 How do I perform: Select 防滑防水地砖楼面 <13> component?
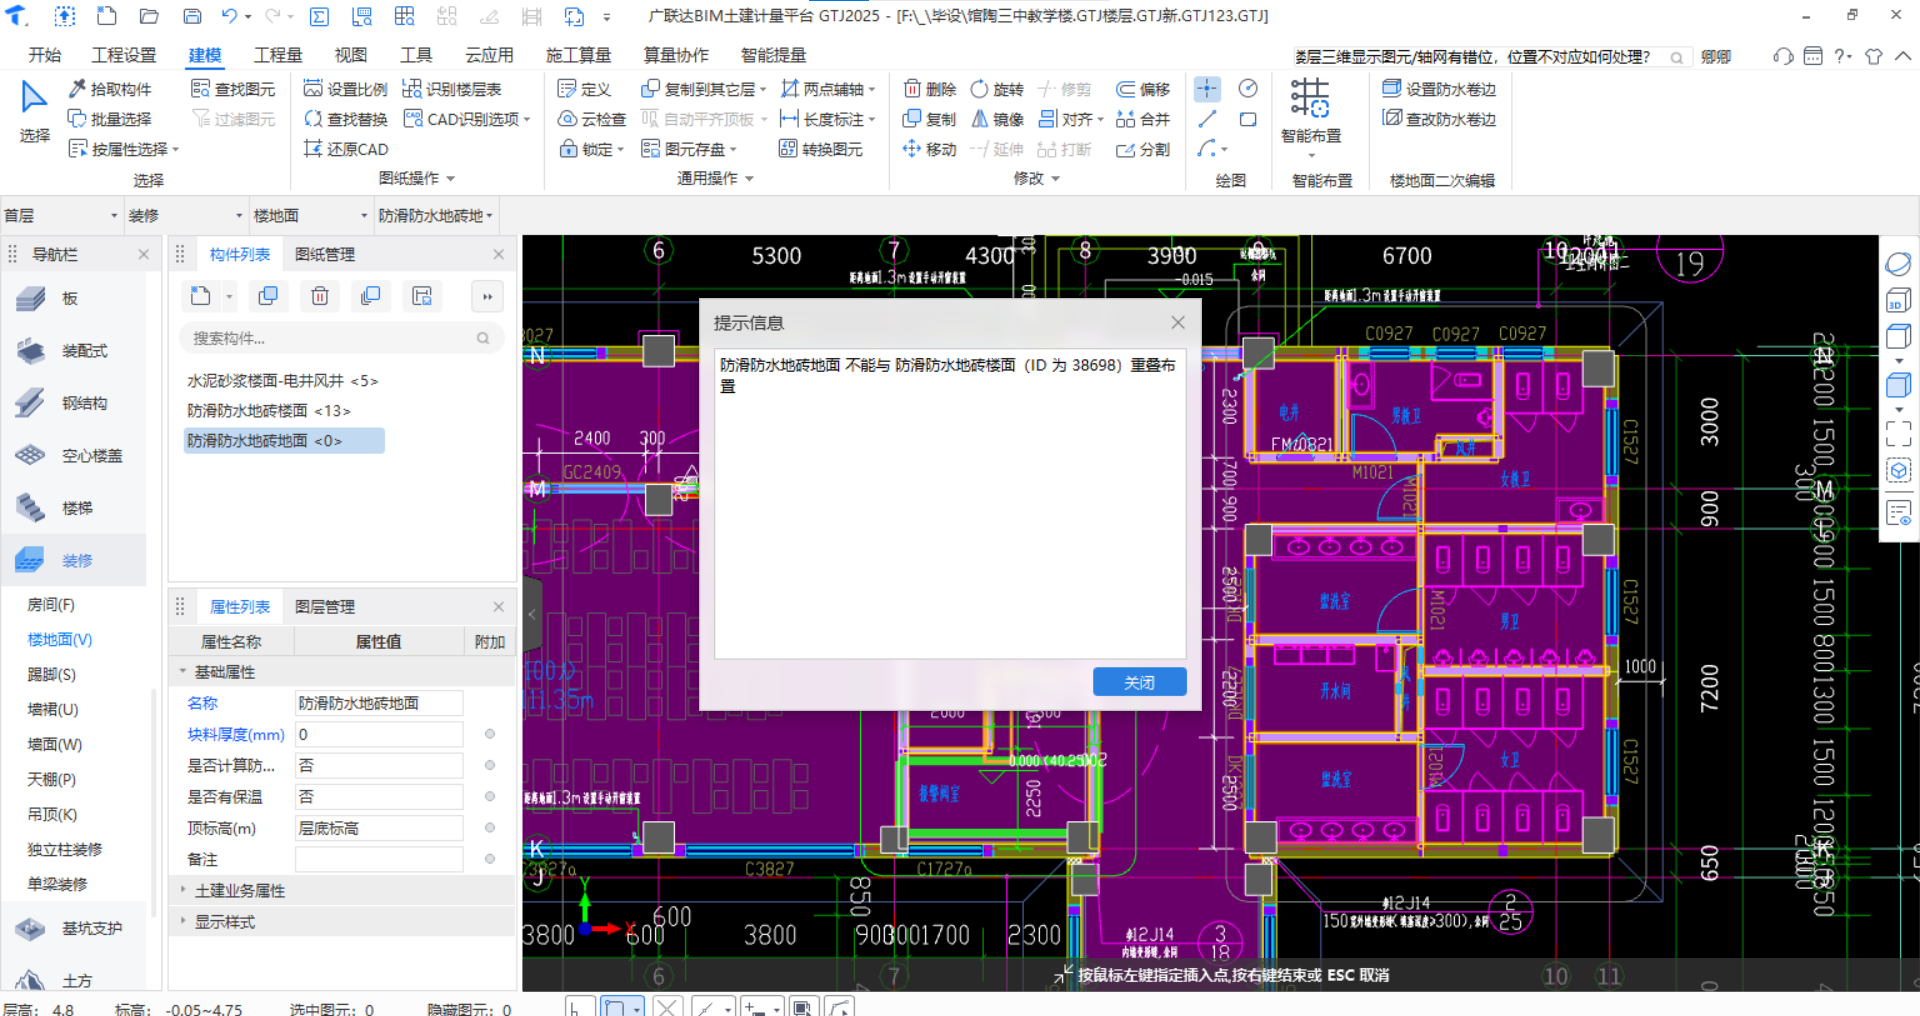(268, 411)
